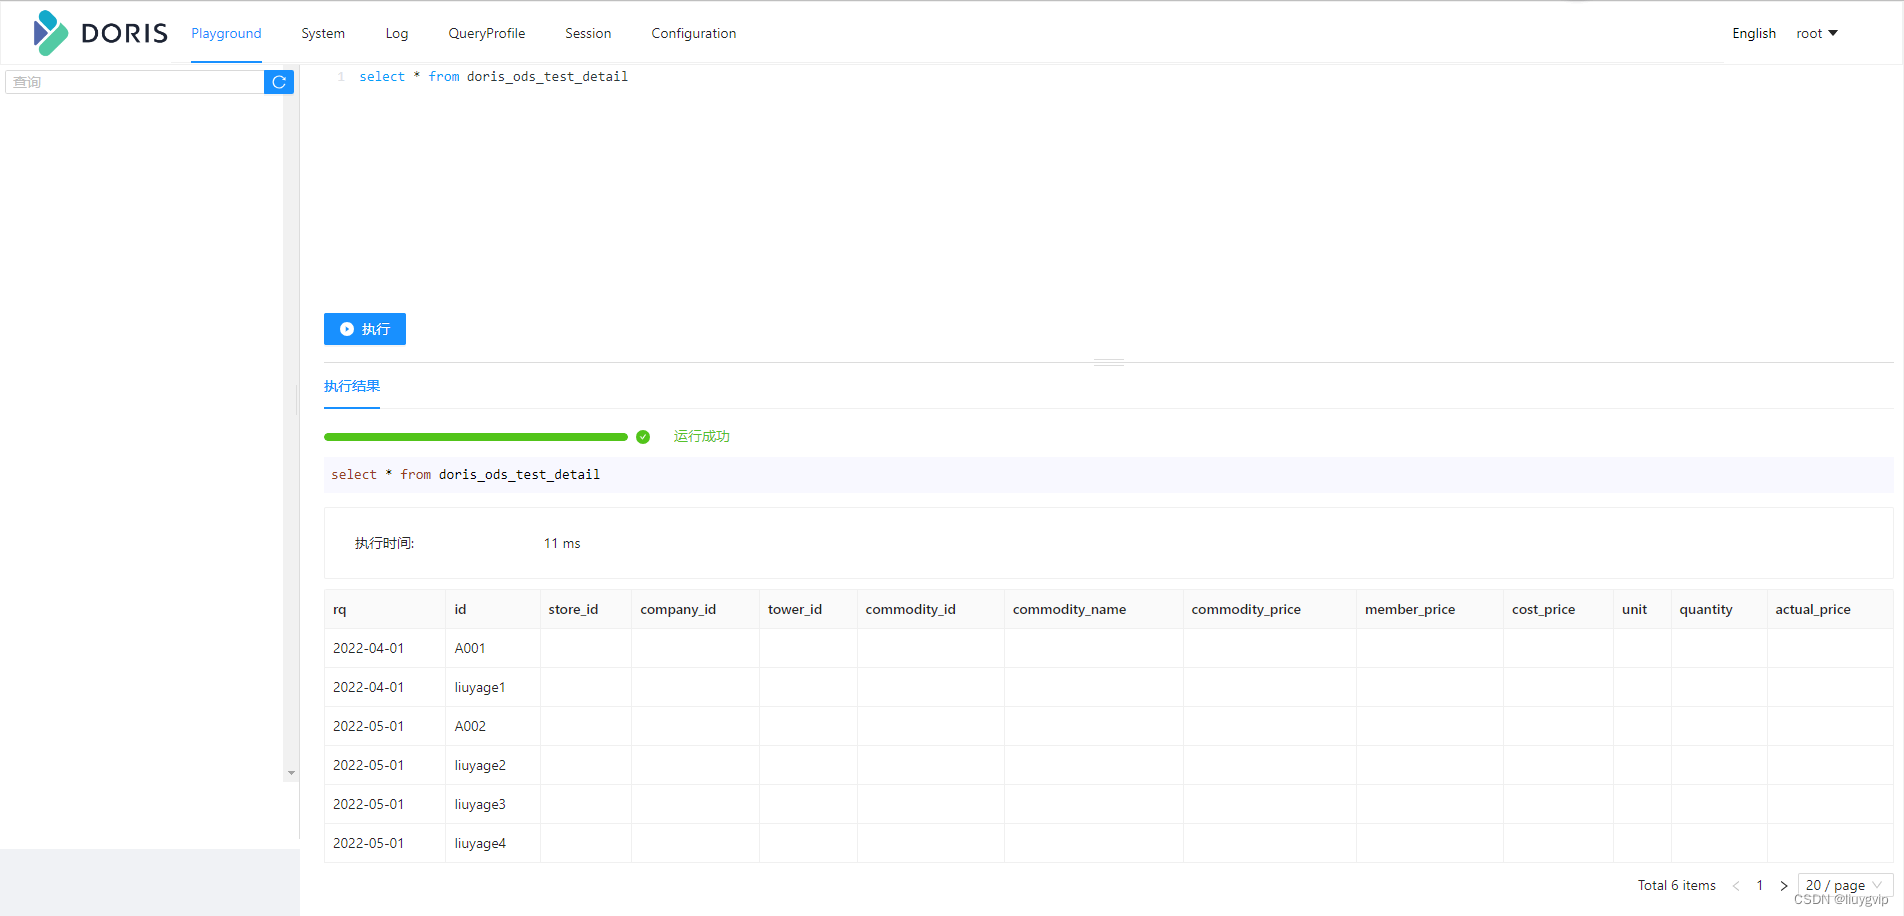The height and width of the screenshot is (916, 1904).
Task: Expand the result panel divider handle
Action: click(x=1108, y=361)
